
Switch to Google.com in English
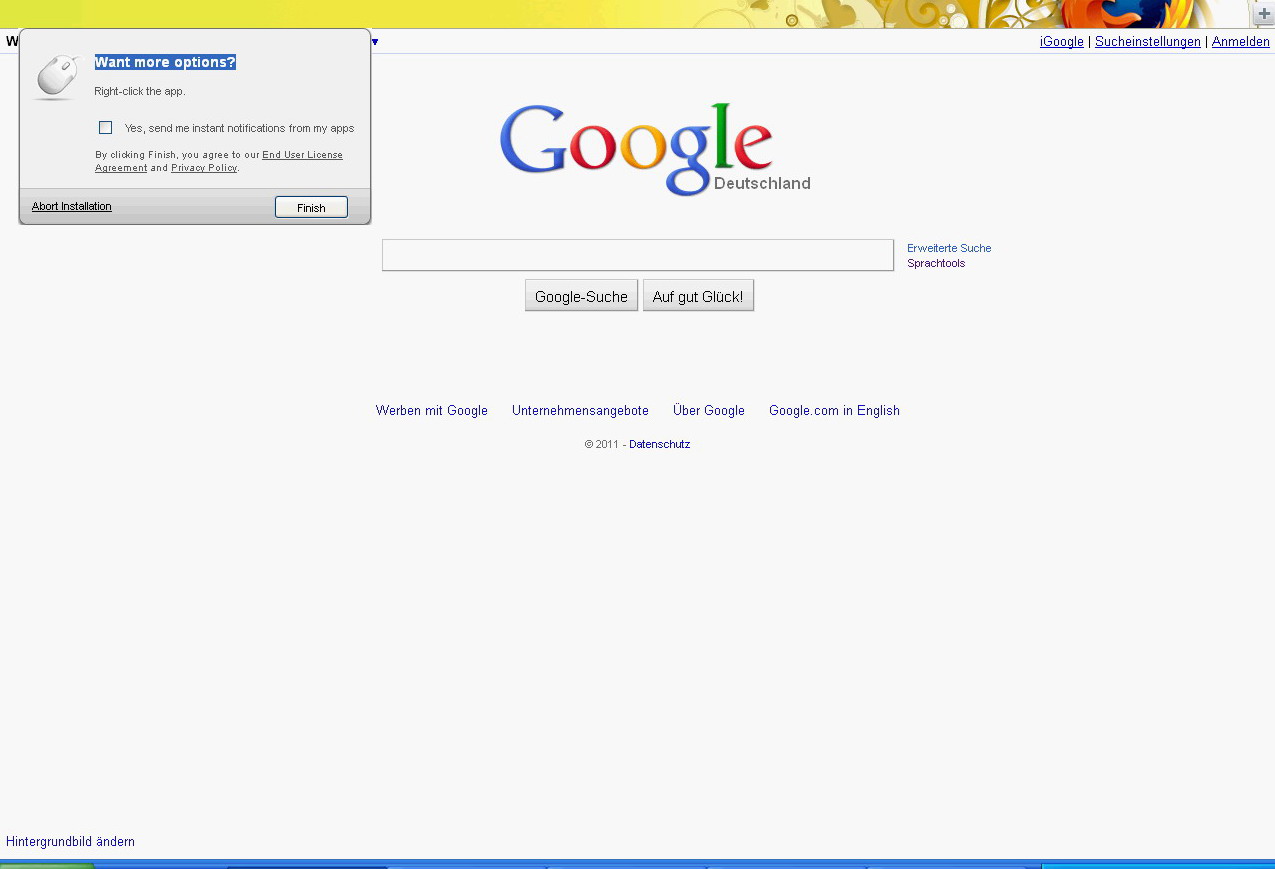[x=834, y=410]
